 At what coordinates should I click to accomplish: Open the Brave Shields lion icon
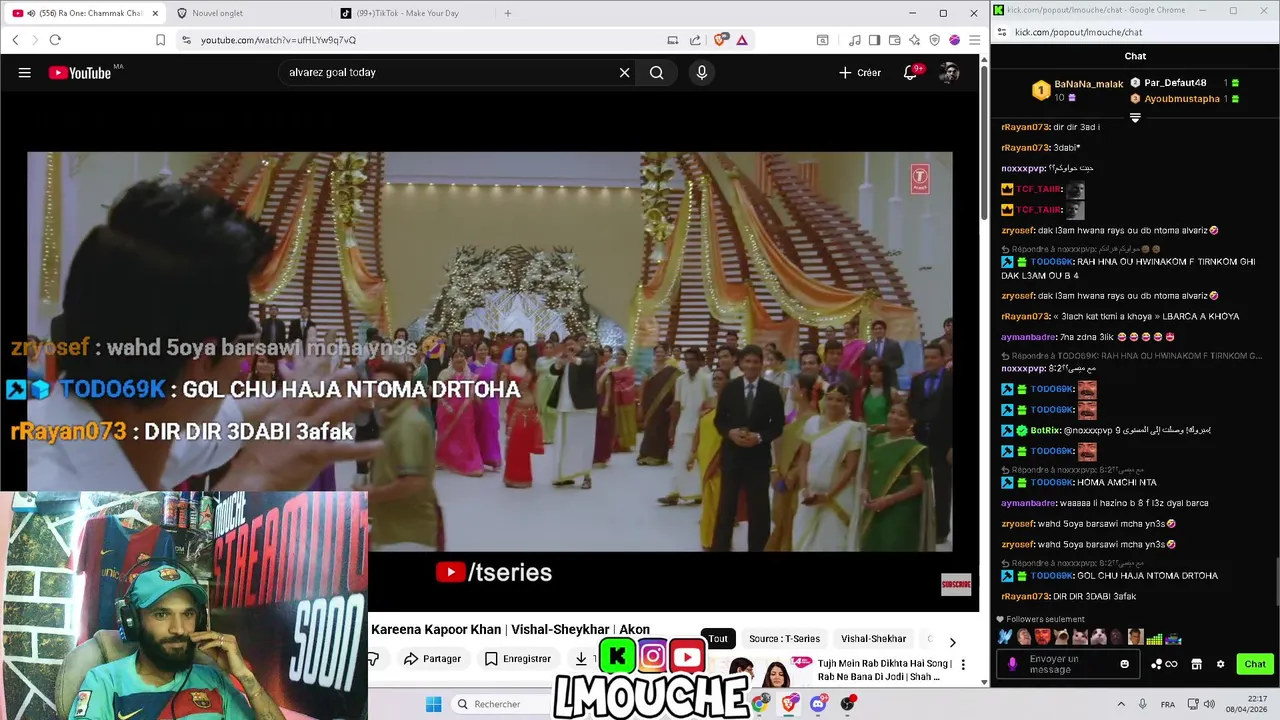click(x=720, y=40)
